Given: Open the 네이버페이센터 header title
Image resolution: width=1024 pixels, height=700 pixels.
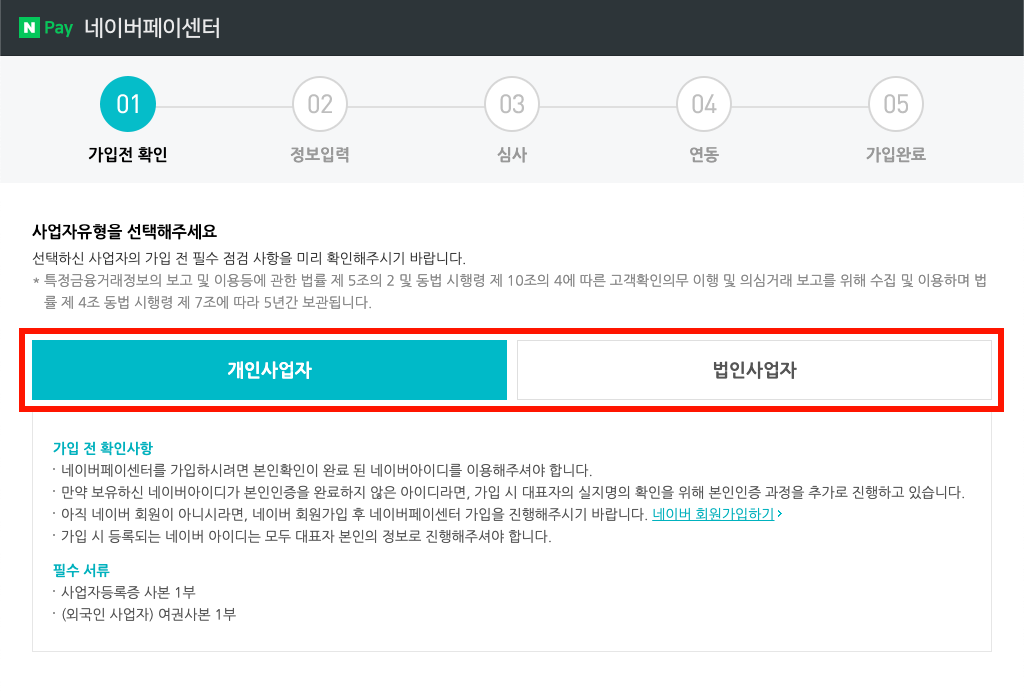Looking at the screenshot, I should (152, 28).
